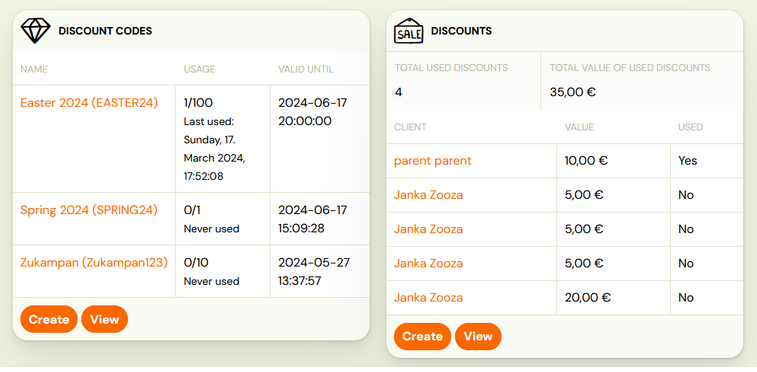Click the NAME column header
Screen dimensions: 757x372
click(x=34, y=69)
